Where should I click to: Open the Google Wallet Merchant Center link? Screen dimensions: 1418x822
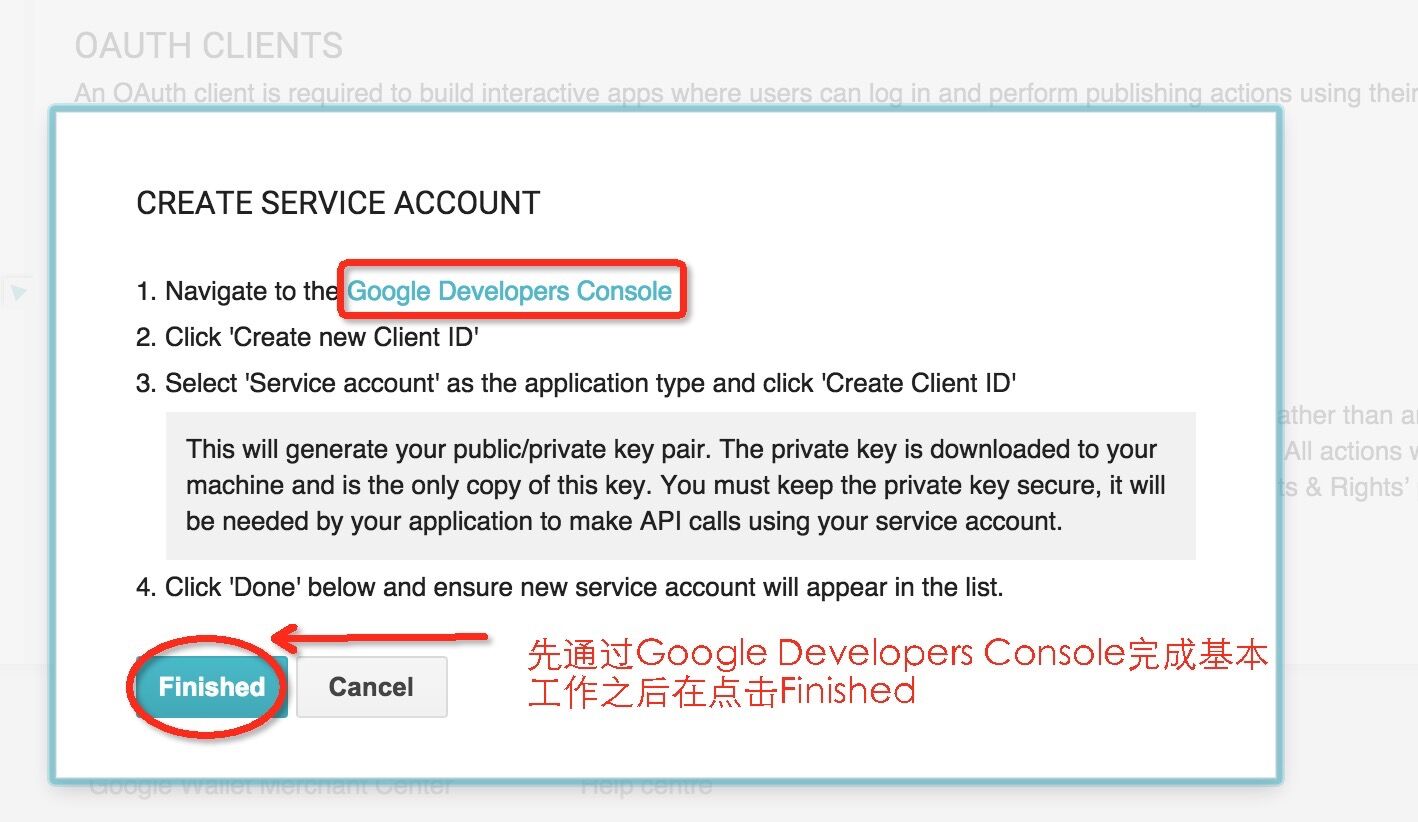pyautogui.click(x=271, y=787)
